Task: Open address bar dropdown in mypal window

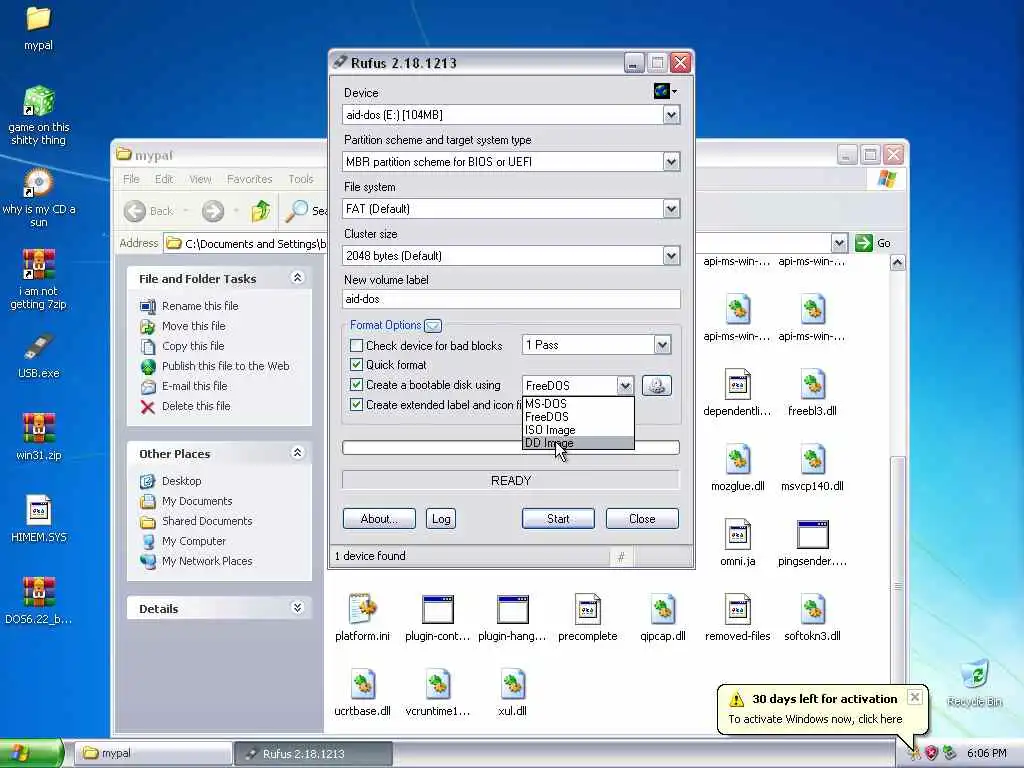Action: point(839,244)
